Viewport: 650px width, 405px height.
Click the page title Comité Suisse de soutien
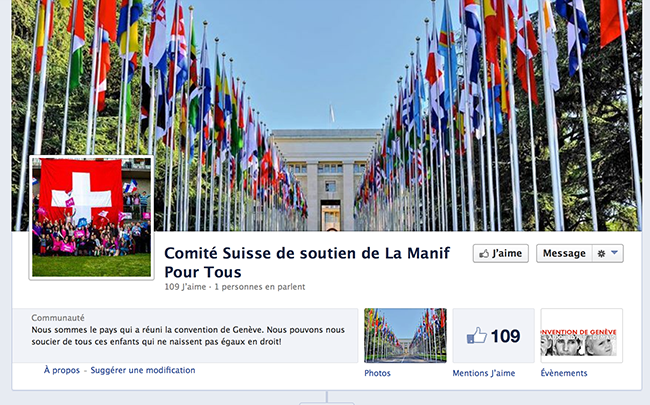[307, 262]
